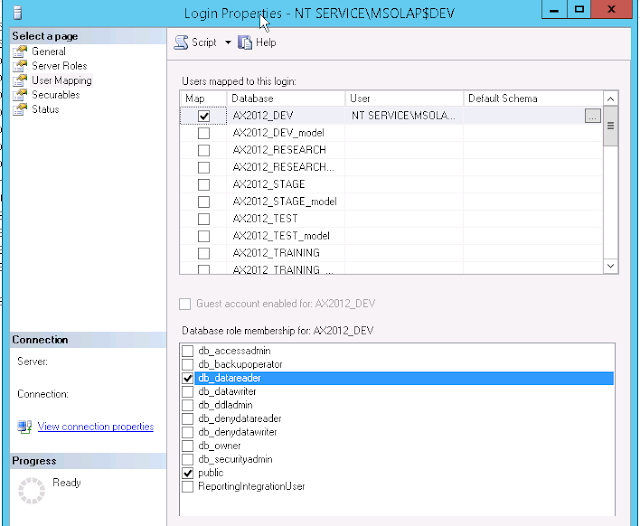Open the Status page
The height and width of the screenshot is (526, 640).
[45, 109]
